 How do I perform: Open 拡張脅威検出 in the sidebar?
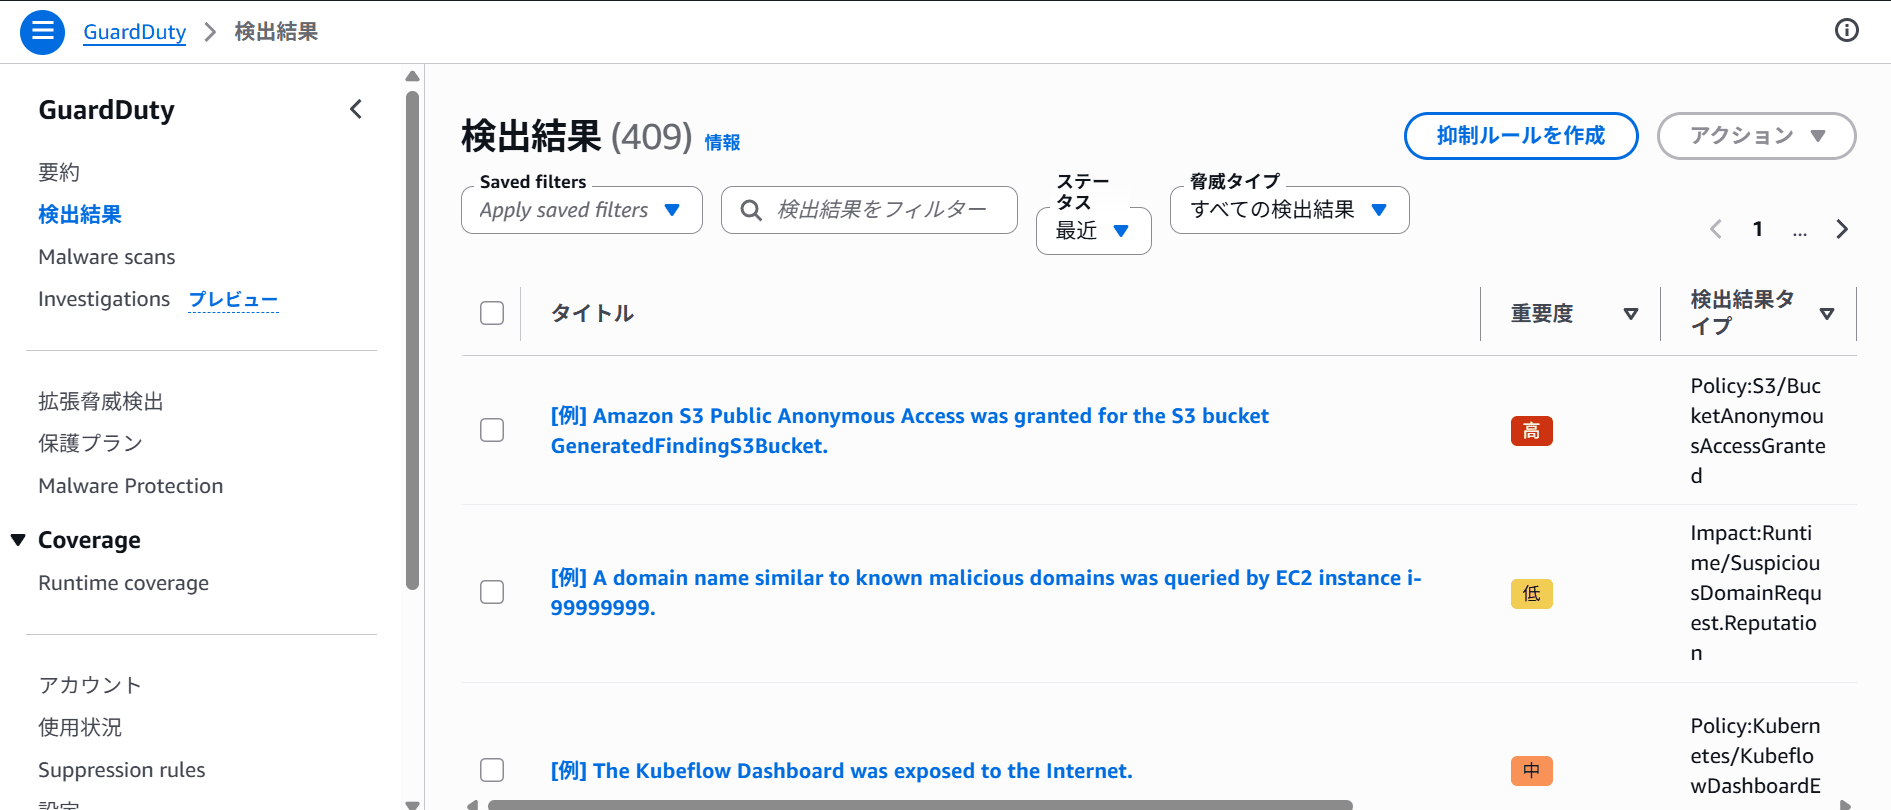101,401
